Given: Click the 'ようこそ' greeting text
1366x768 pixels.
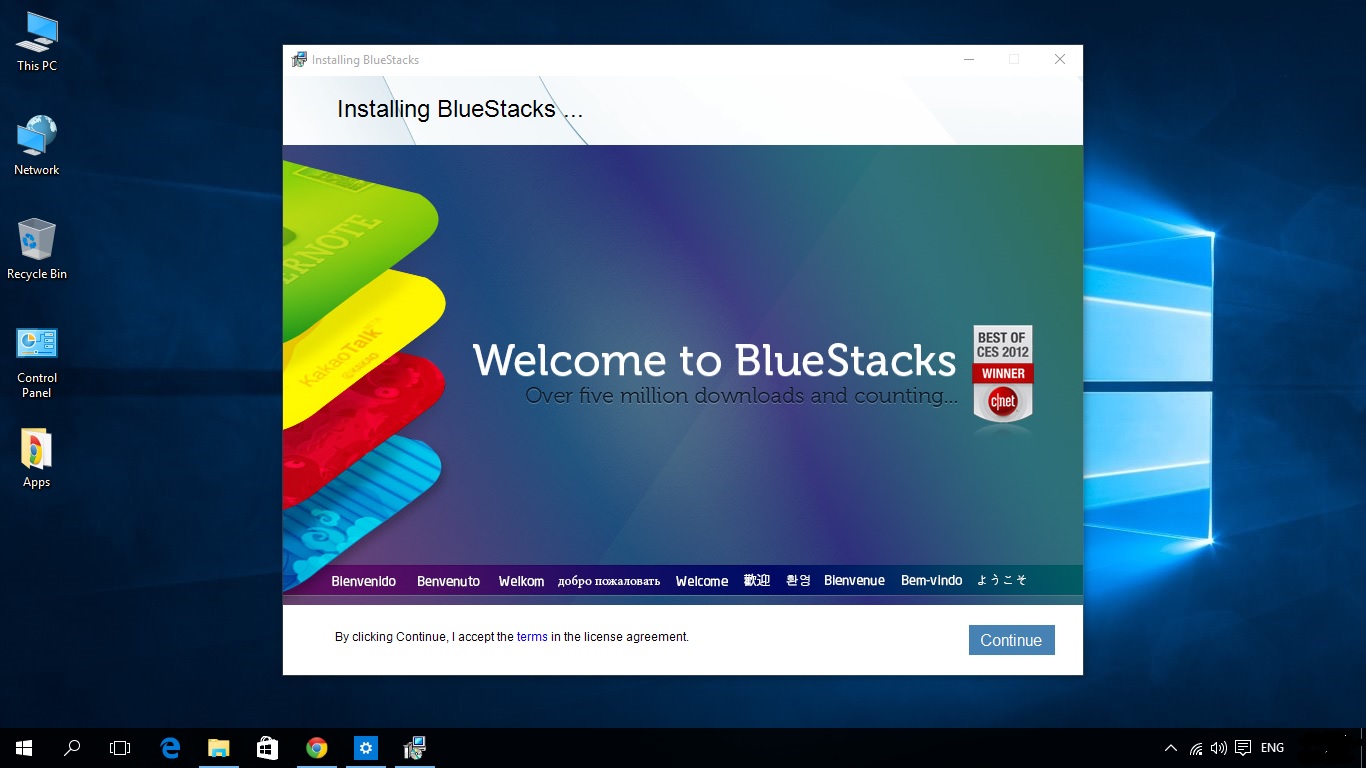Looking at the screenshot, I should pyautogui.click(x=1001, y=580).
